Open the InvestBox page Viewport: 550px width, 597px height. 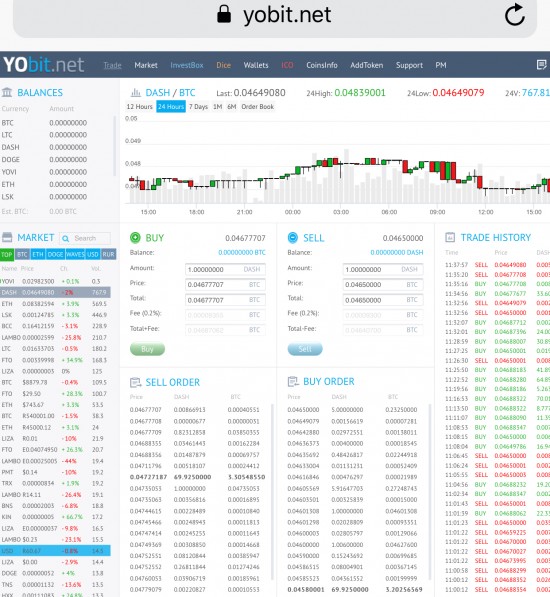(x=187, y=65)
